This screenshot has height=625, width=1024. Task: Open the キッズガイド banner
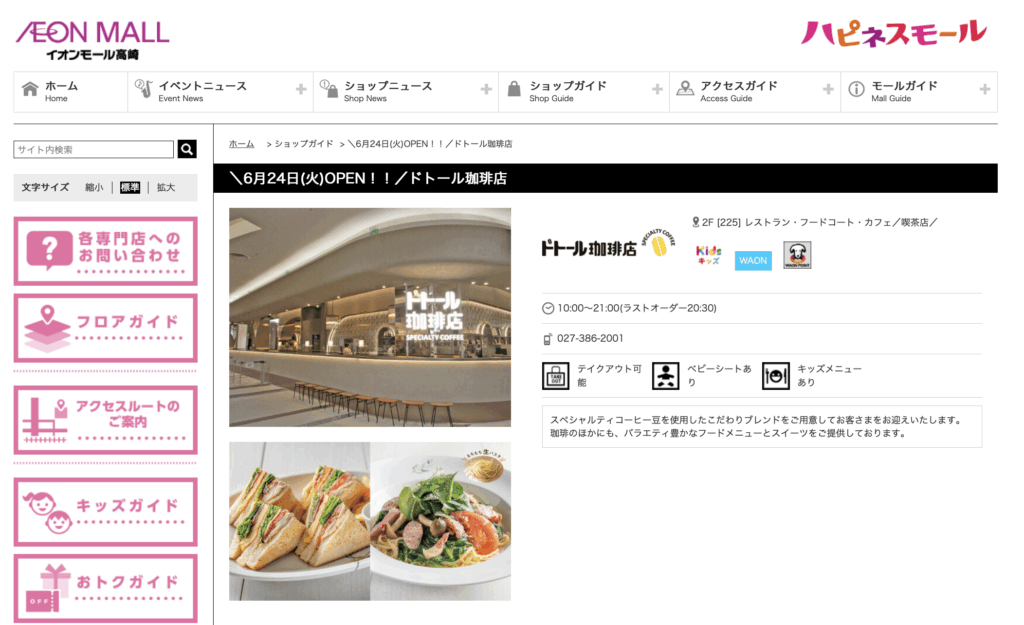click(106, 512)
